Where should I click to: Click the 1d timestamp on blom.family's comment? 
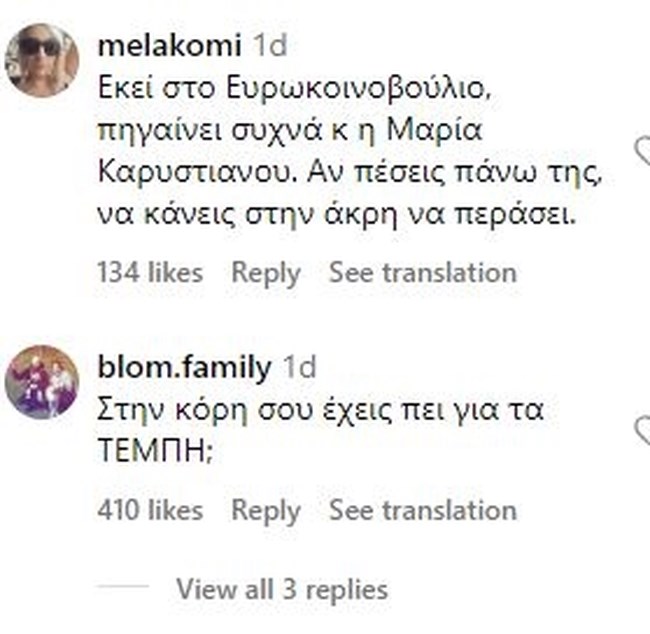(299, 367)
